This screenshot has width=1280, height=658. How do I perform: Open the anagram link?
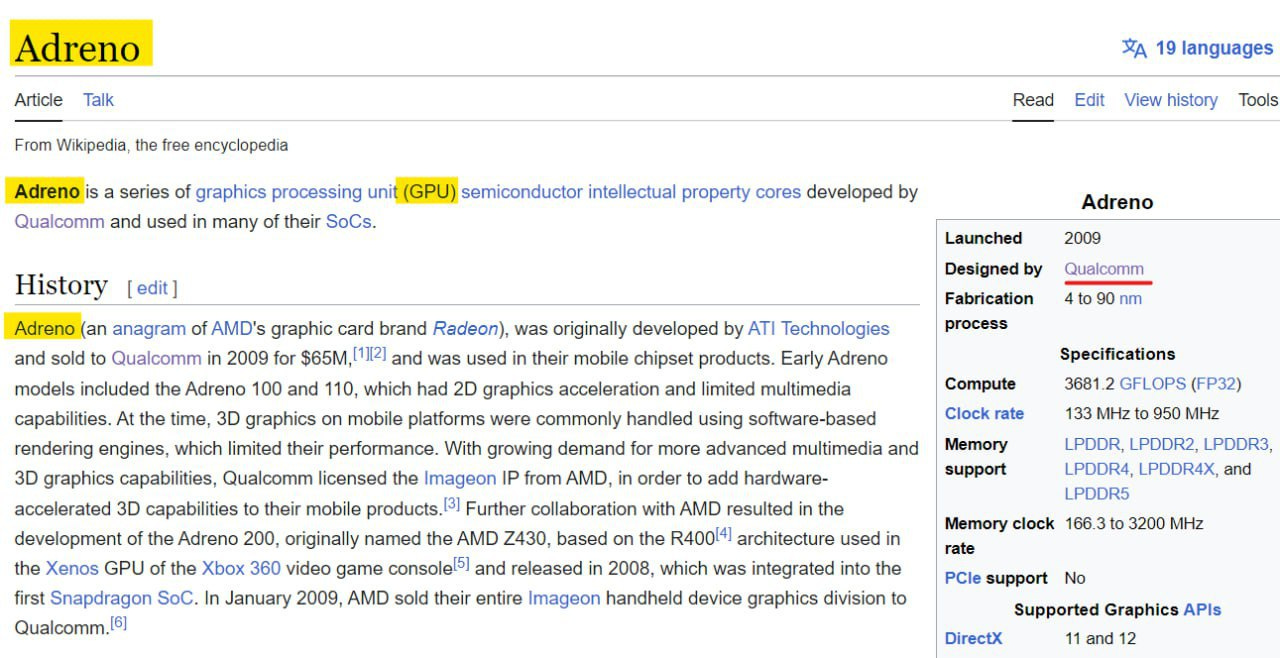149,328
